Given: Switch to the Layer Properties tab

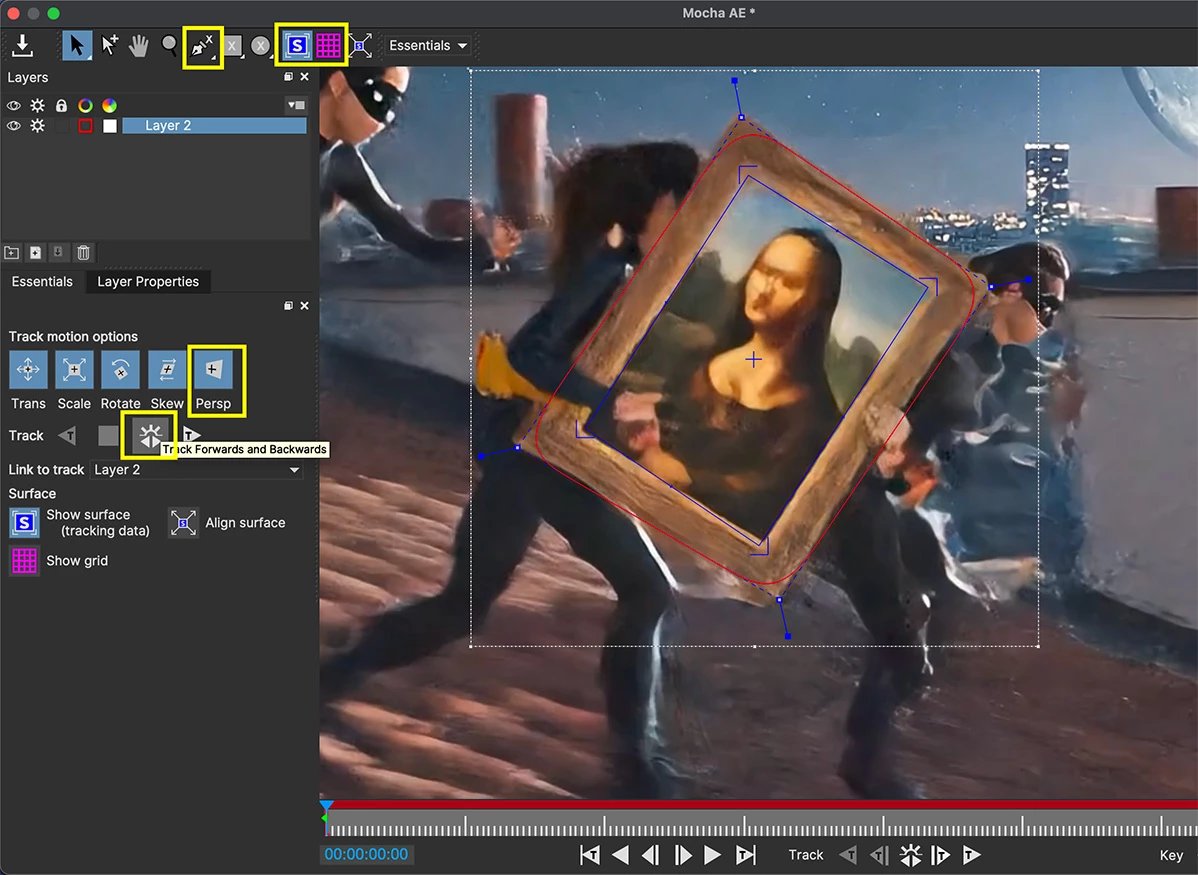Looking at the screenshot, I should pyautogui.click(x=147, y=281).
